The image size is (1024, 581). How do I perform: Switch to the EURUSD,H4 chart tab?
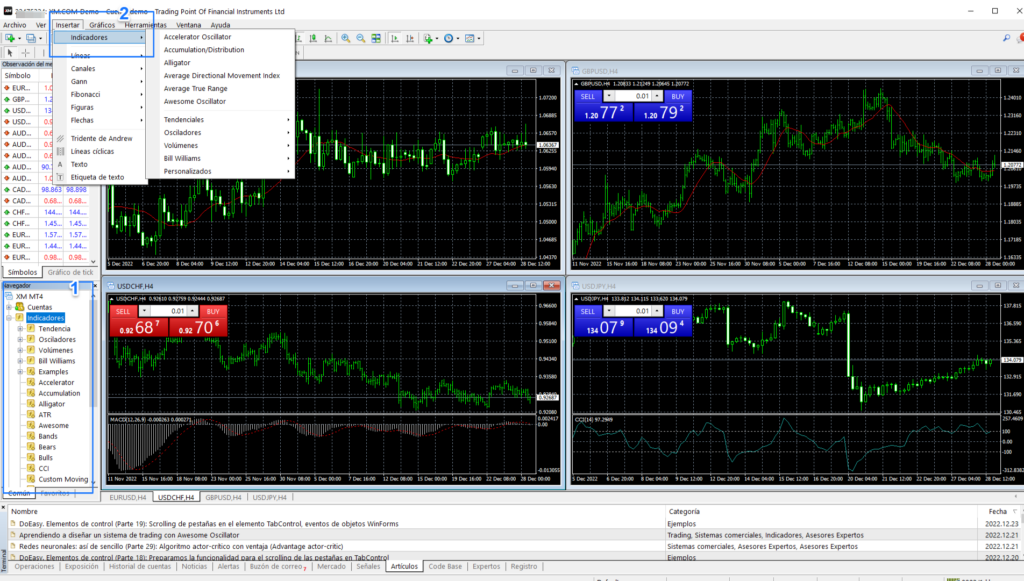click(x=127, y=497)
